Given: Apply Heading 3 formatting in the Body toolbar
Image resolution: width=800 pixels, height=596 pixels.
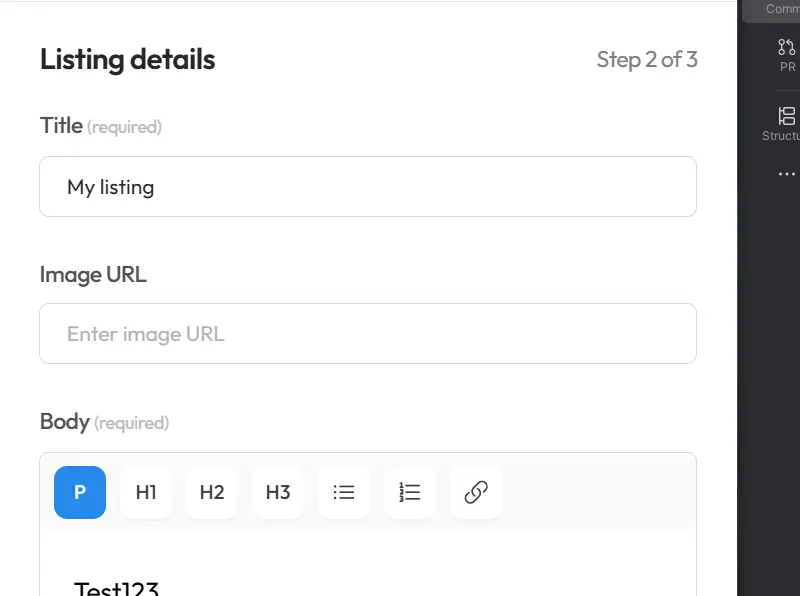Looking at the screenshot, I should tap(277, 492).
